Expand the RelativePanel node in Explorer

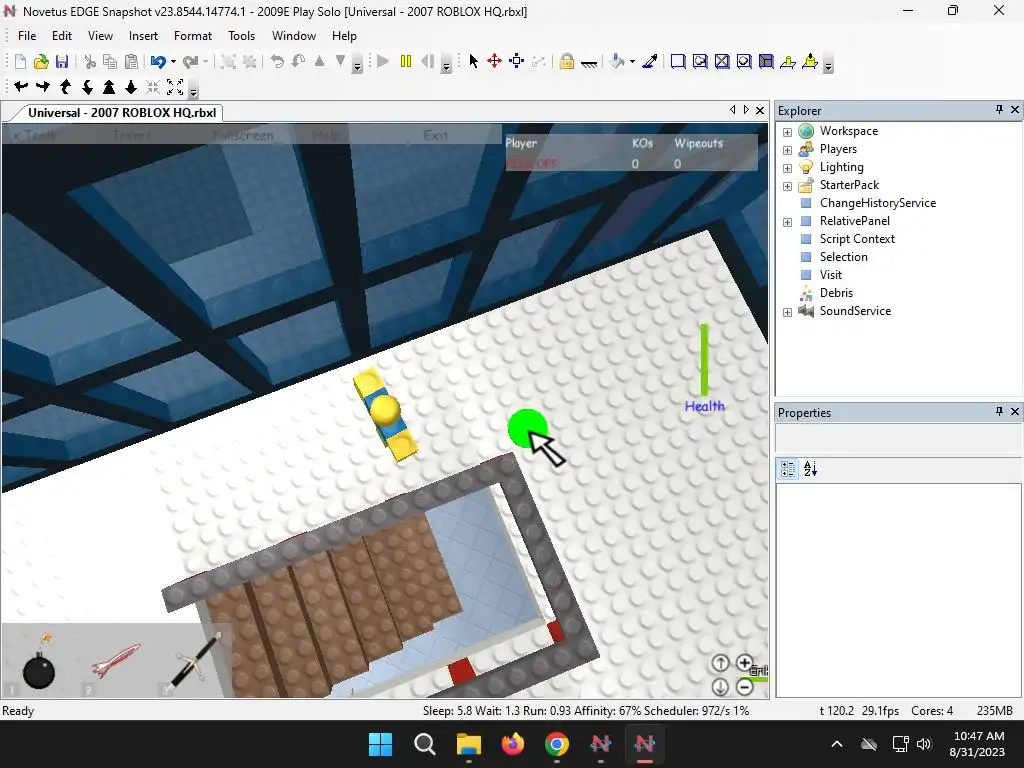788,222
